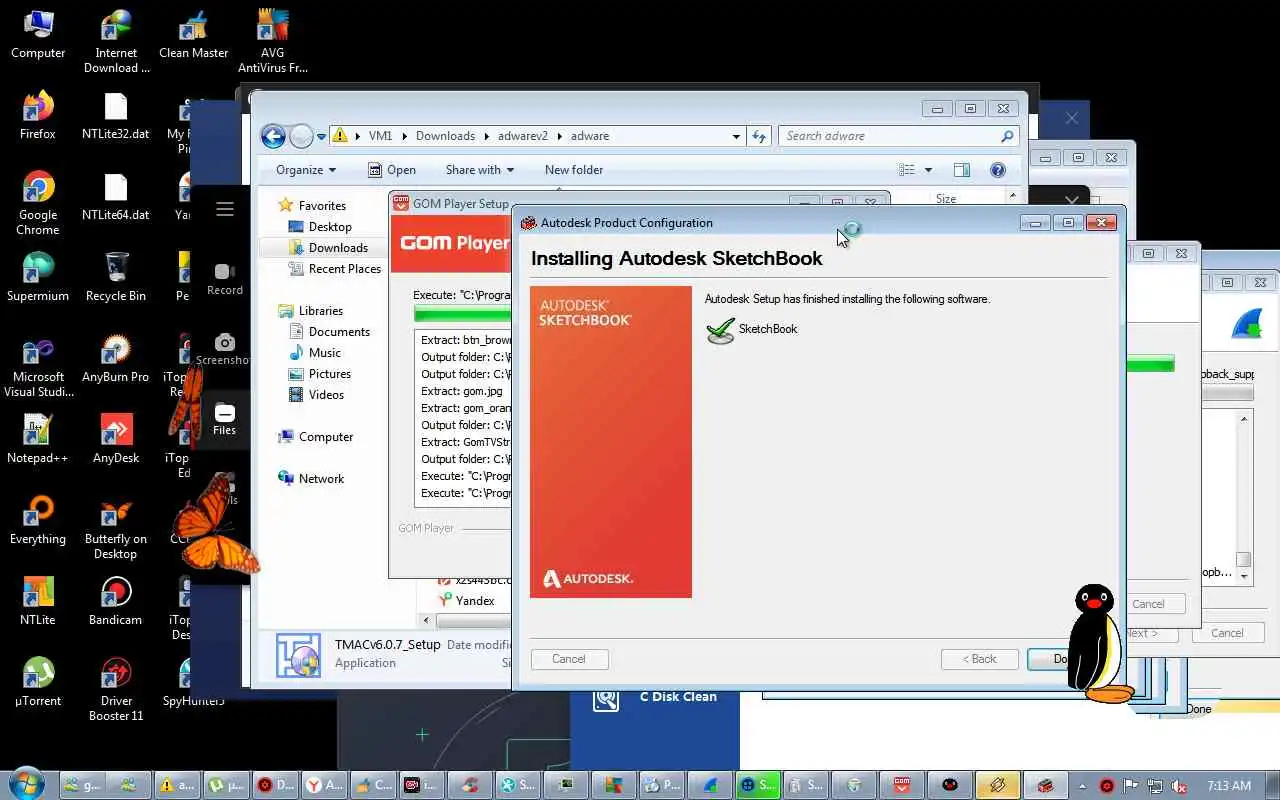This screenshot has height=800, width=1280.
Task: Click the Explorer Back arrow button
Action: [273, 136]
